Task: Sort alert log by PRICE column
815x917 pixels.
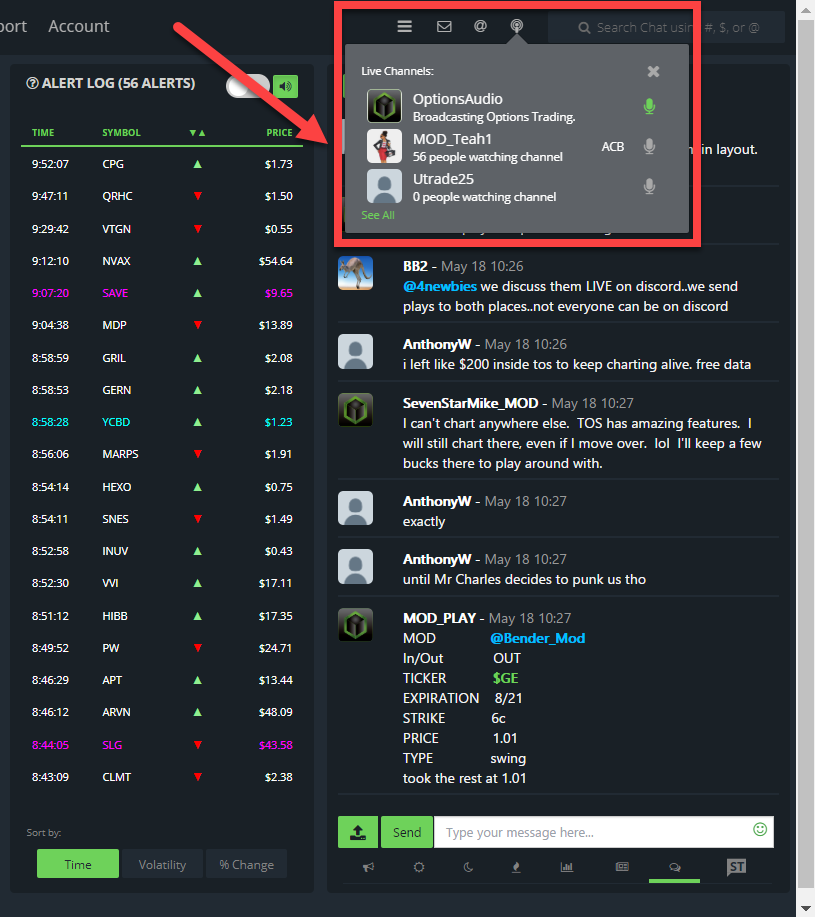Action: 279,133
